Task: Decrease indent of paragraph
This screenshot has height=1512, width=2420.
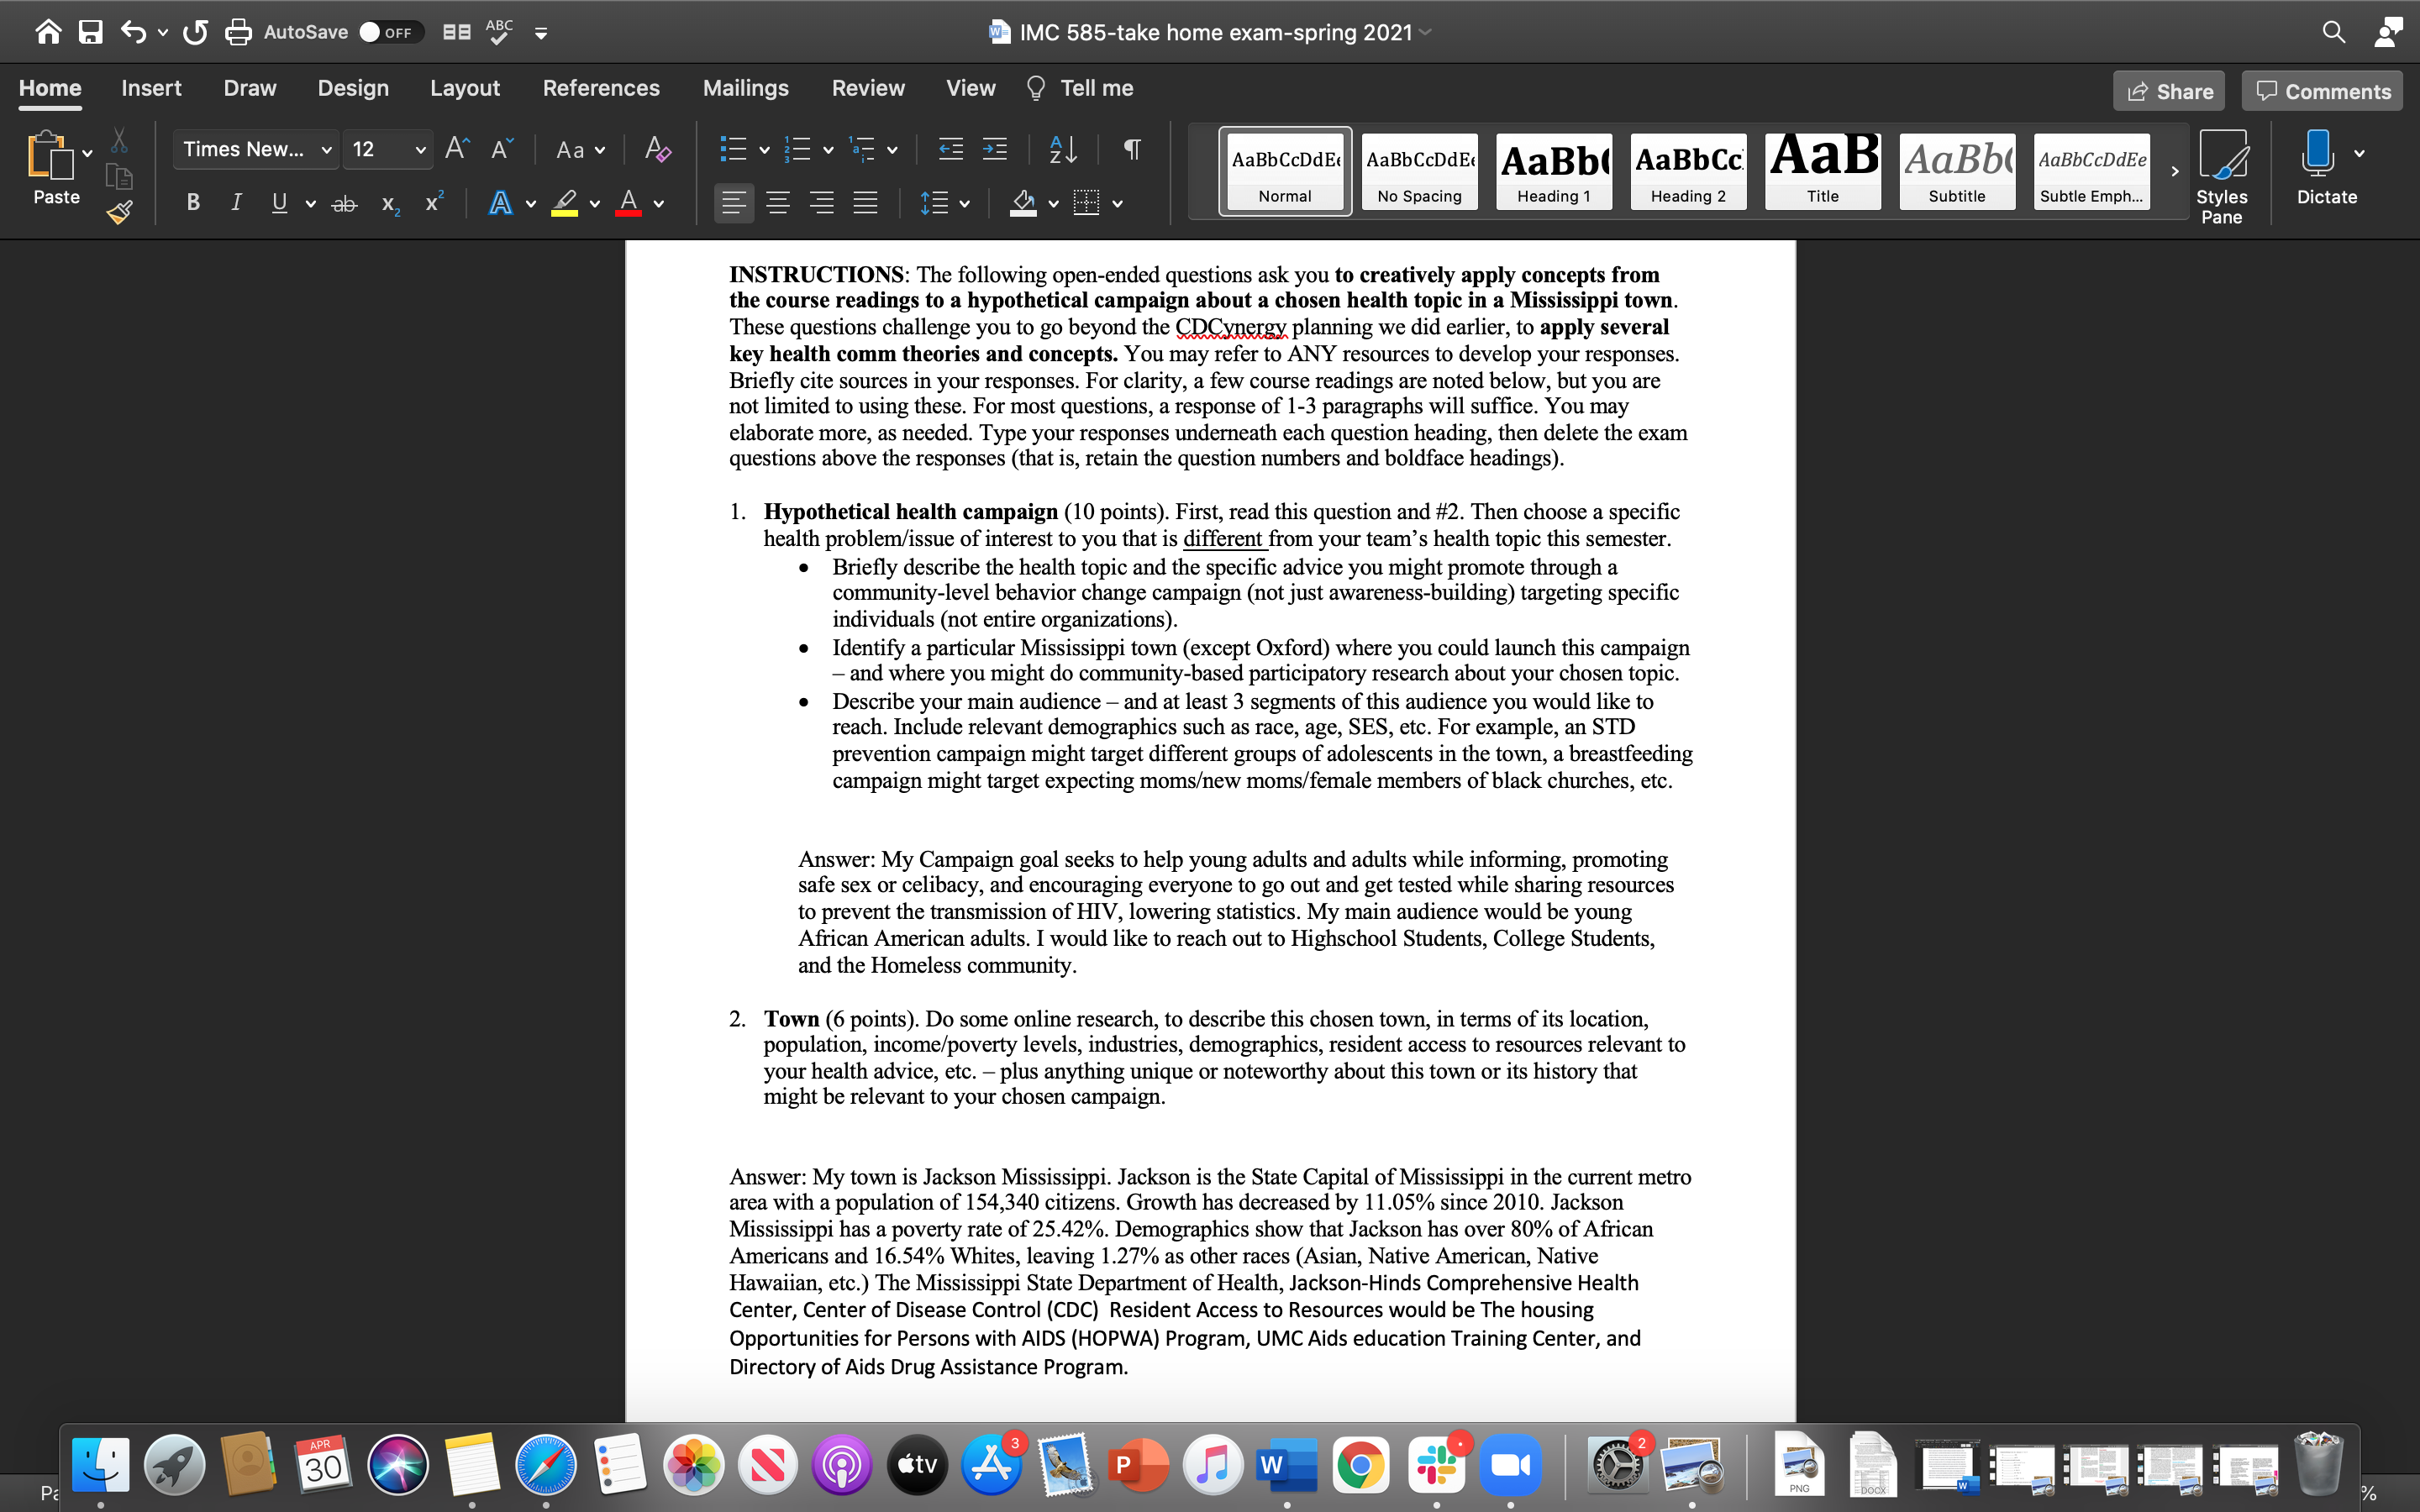Action: click(x=950, y=149)
